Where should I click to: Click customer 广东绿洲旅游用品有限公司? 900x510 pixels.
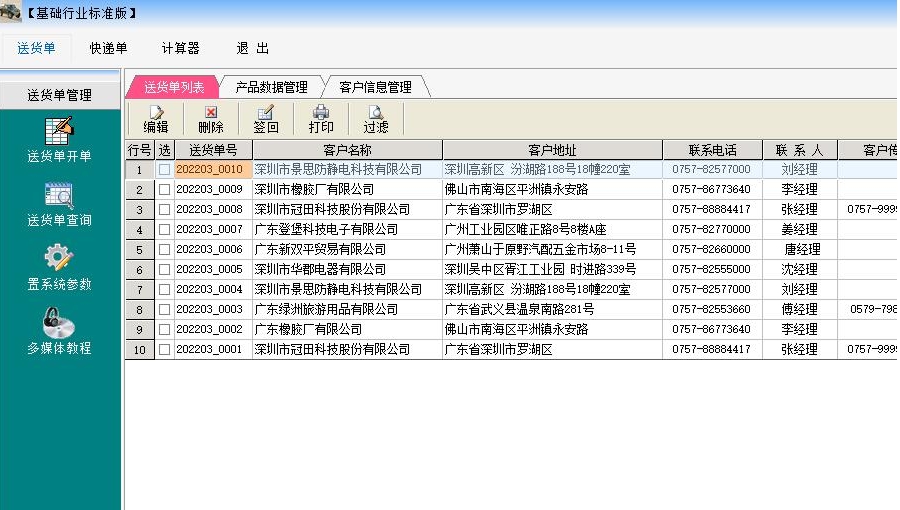coord(326,309)
